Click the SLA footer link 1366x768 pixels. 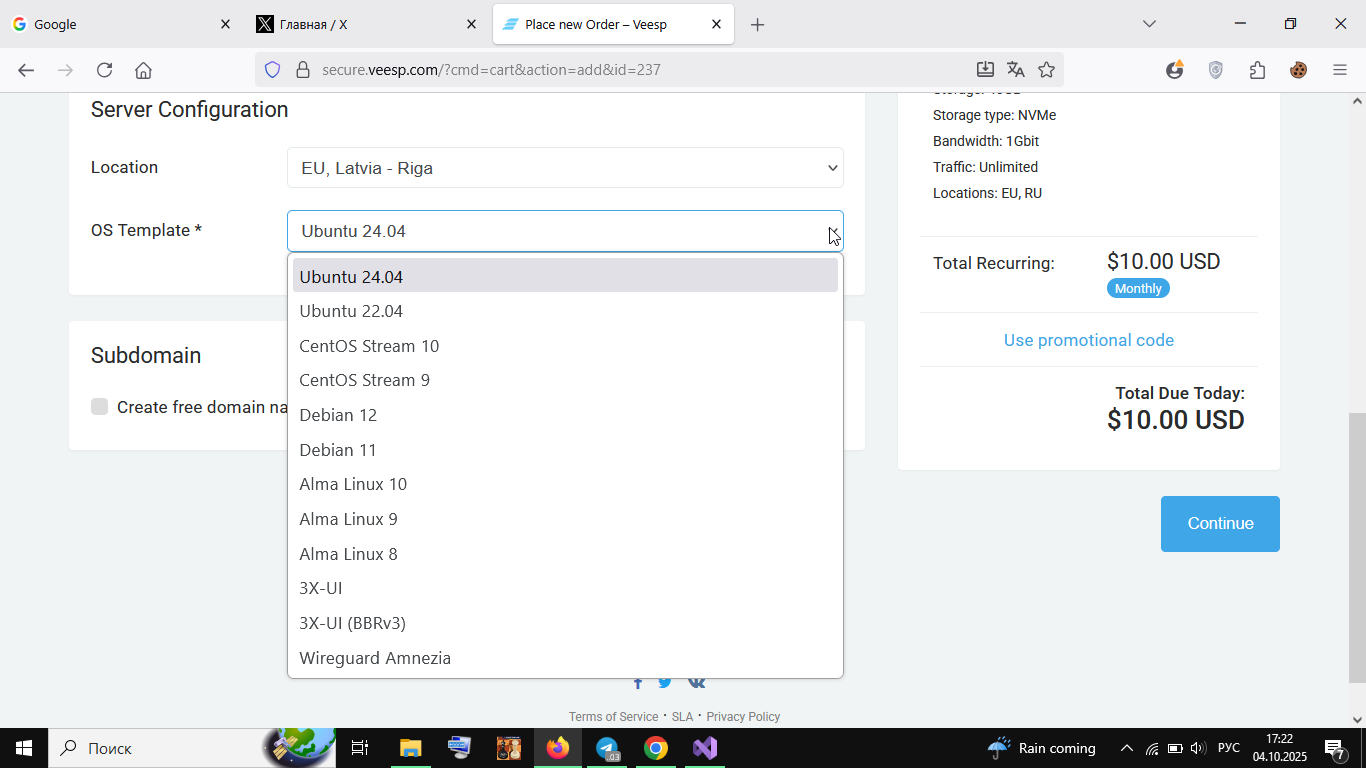(682, 717)
